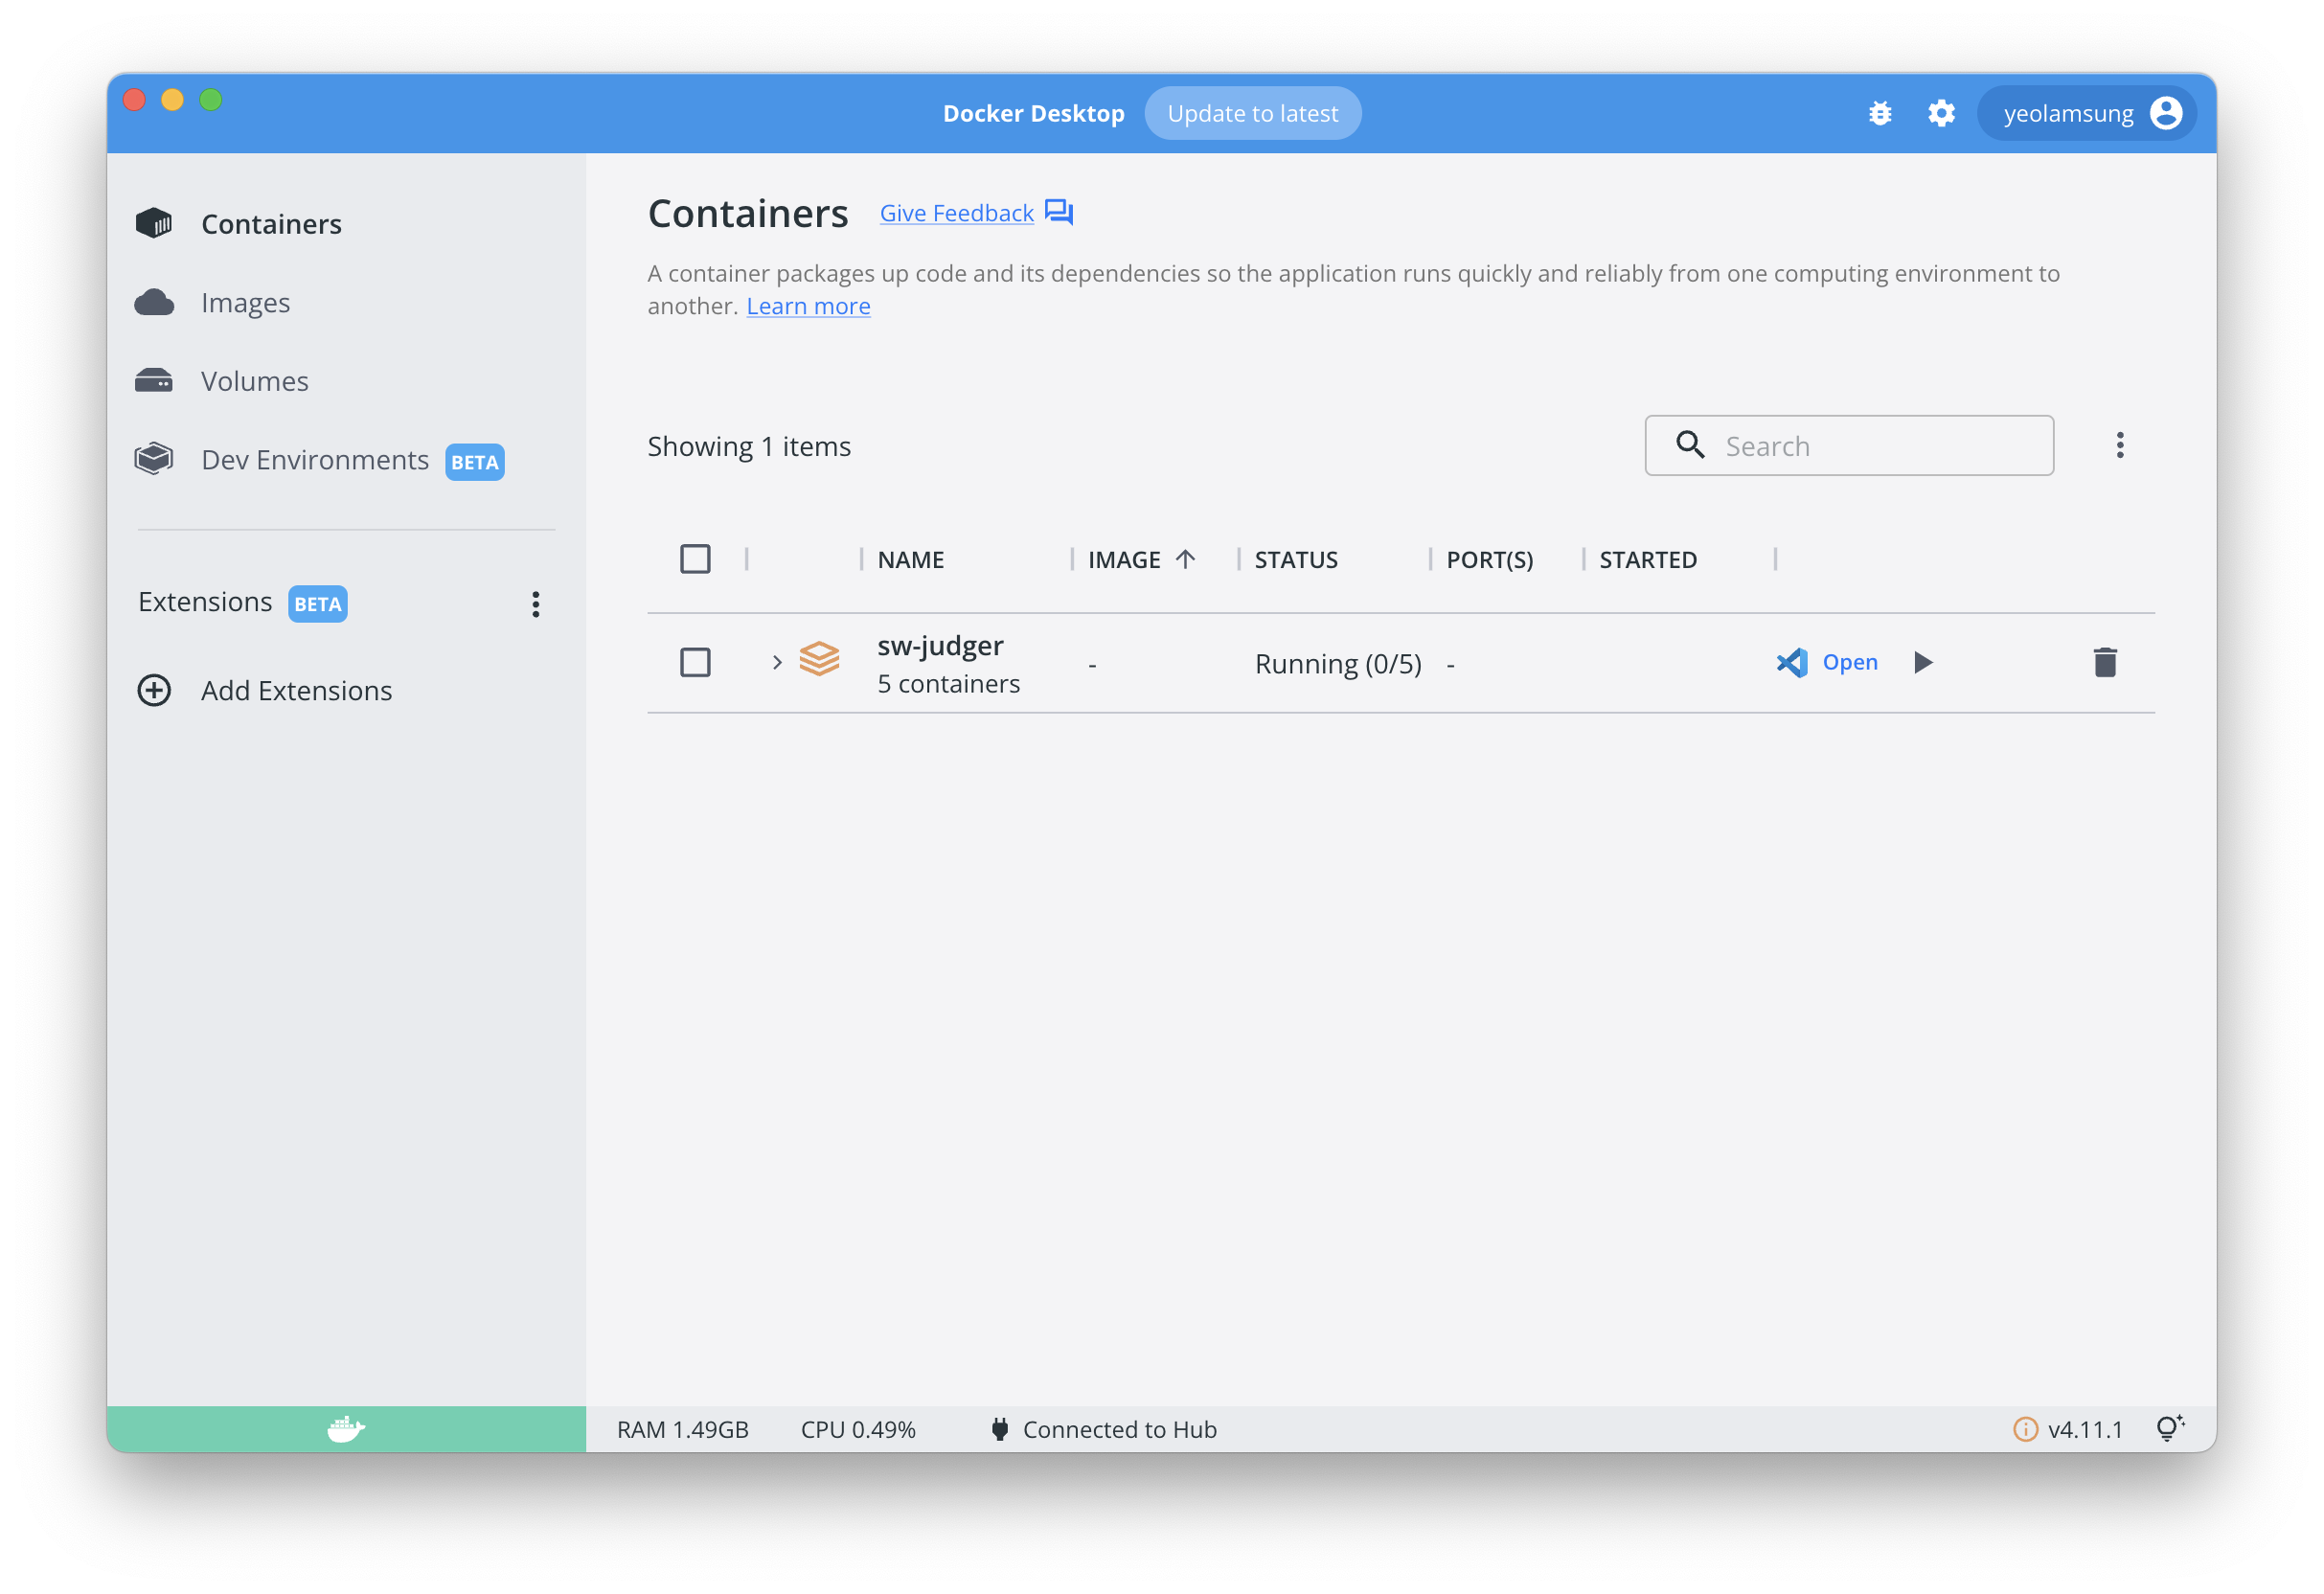Open the yeolamsung account menu
2324x1594 pixels.
(2086, 113)
